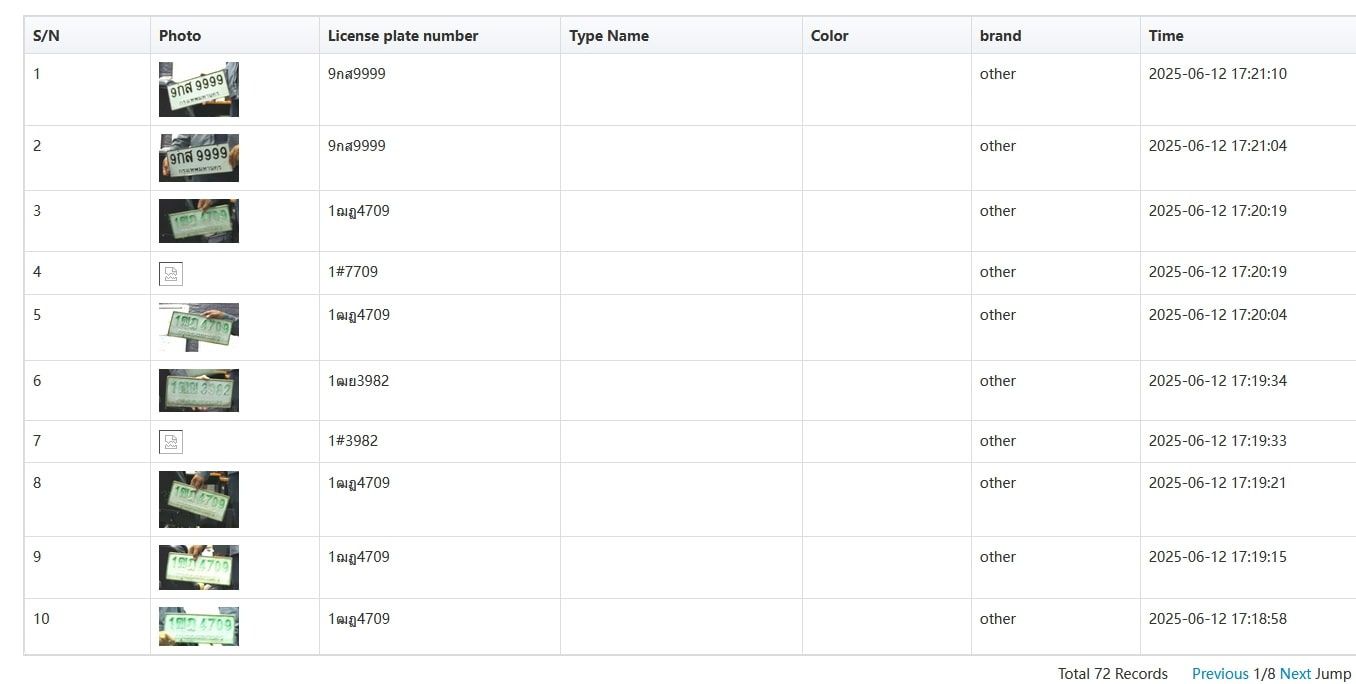Click the Jump page control

tap(1333, 673)
